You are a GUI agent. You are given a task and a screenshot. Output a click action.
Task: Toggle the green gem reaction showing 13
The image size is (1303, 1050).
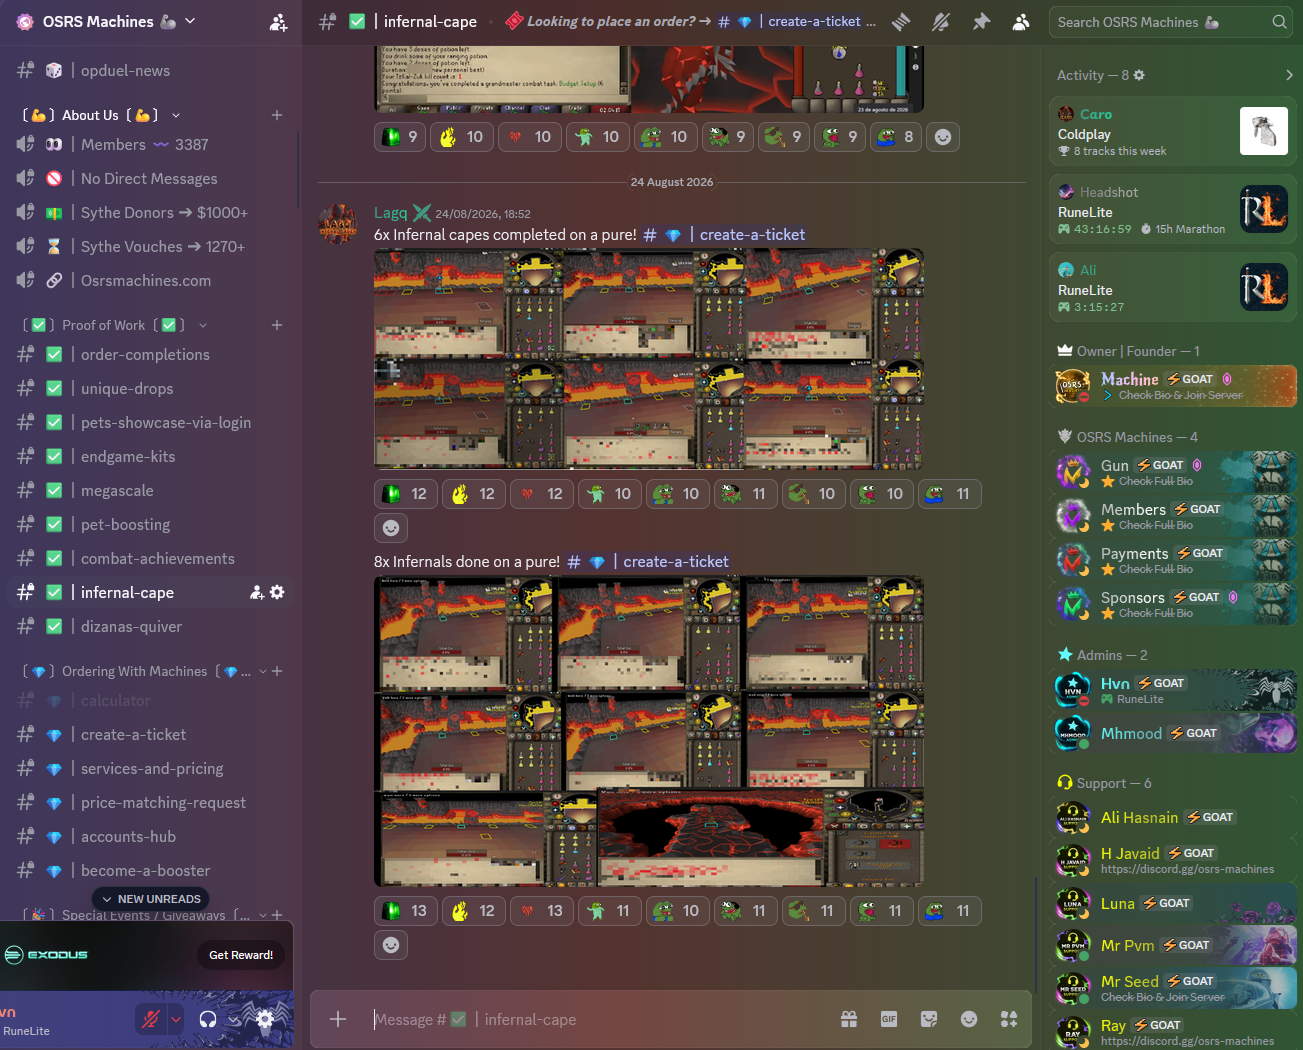tap(405, 911)
